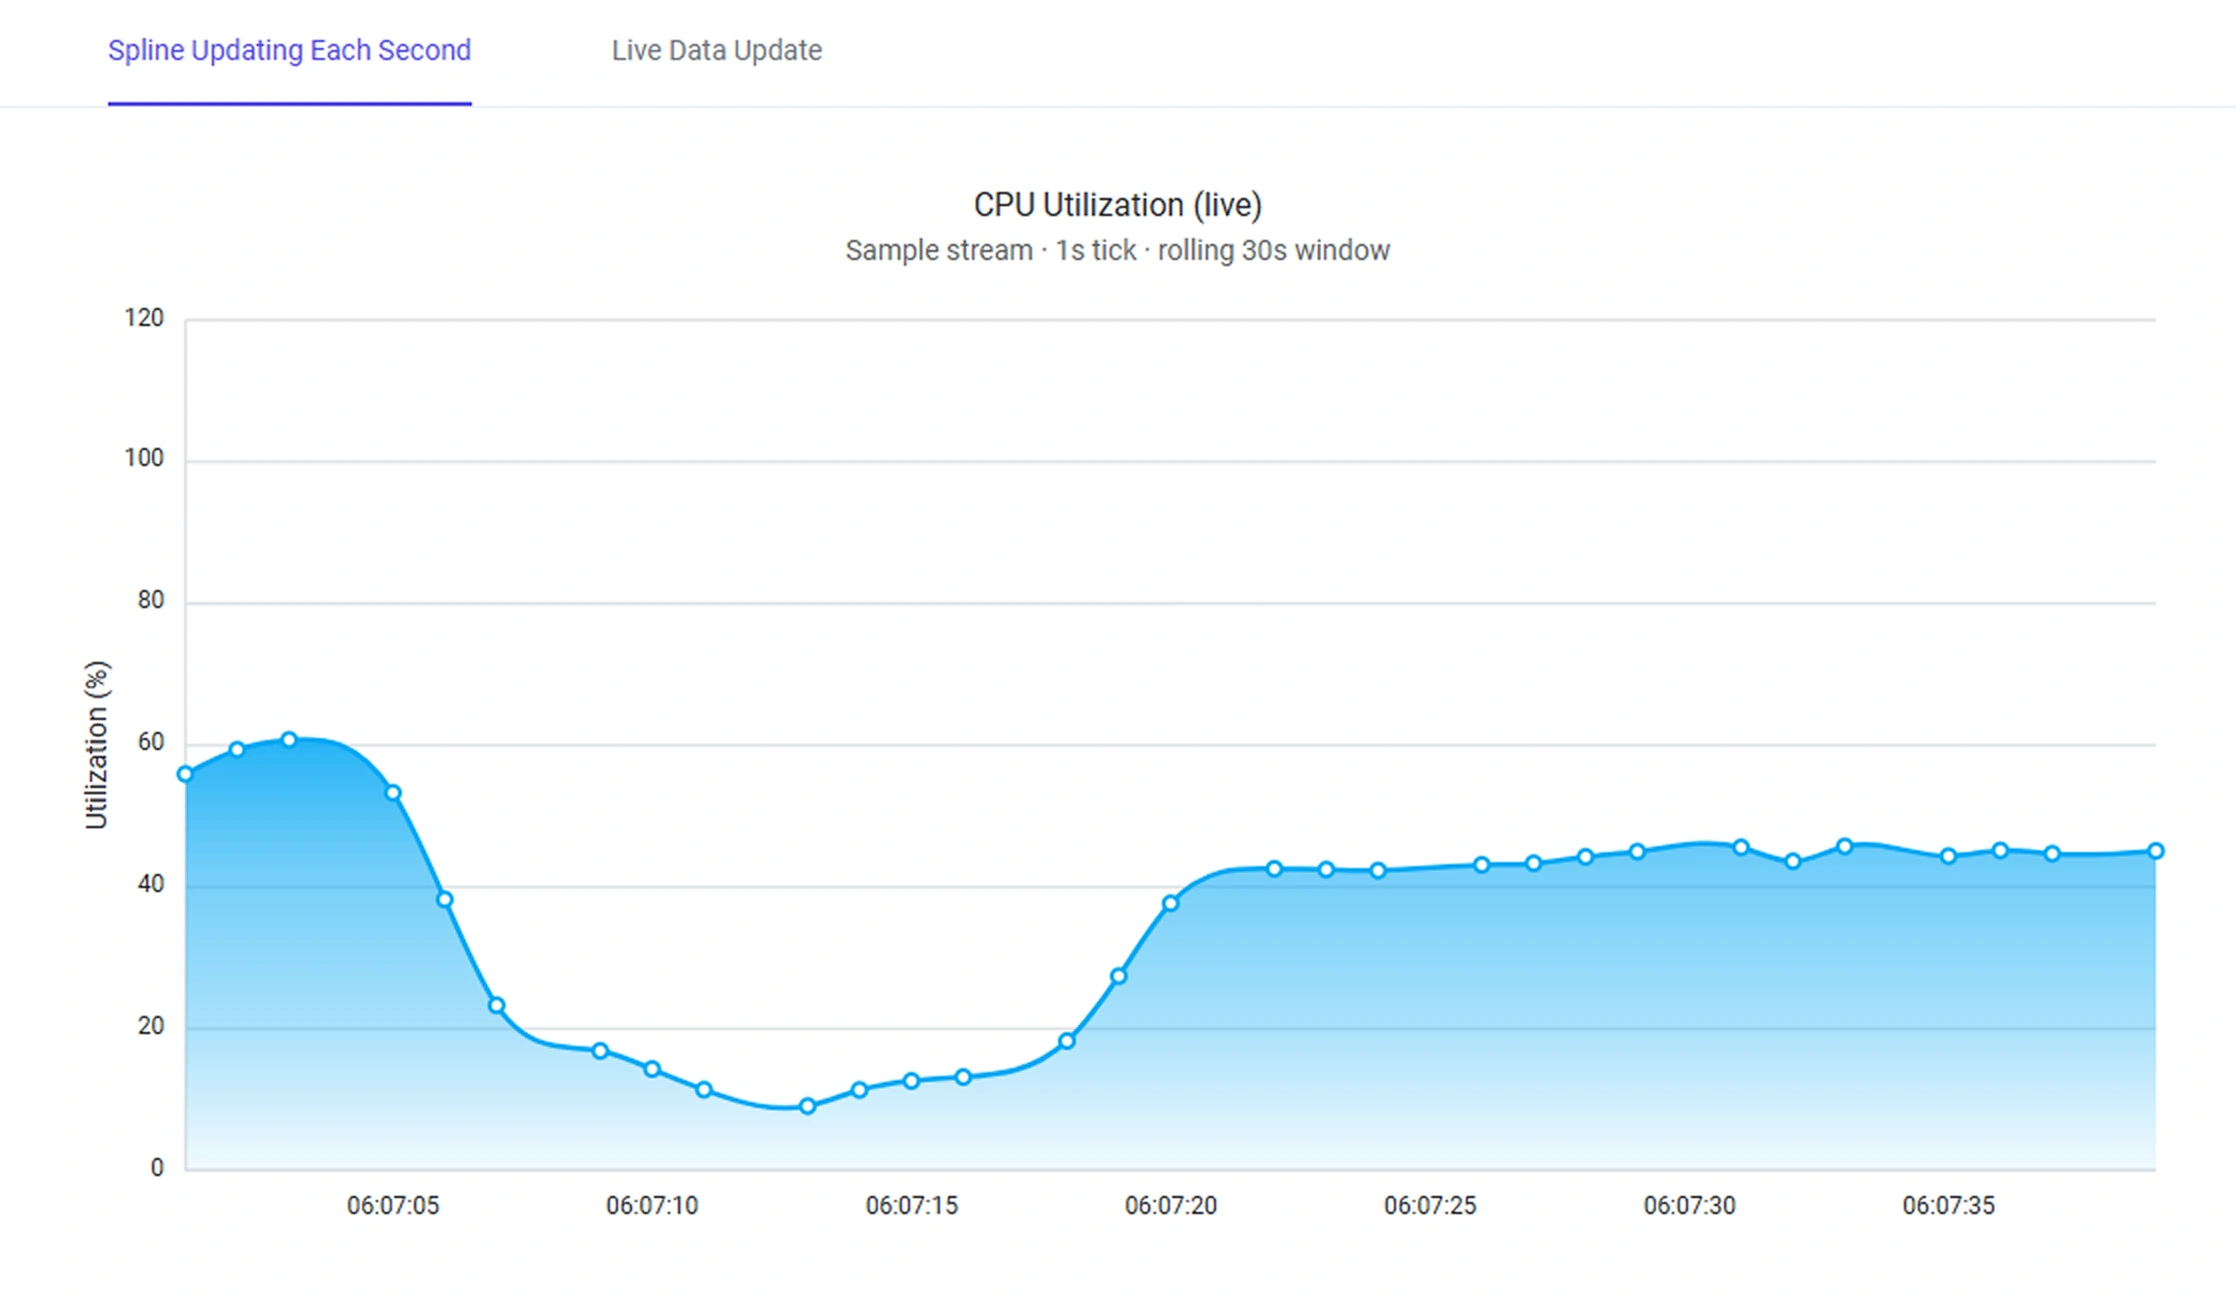Click the Utilization (%) axis title
The image size is (2236, 1300).
(x=96, y=745)
